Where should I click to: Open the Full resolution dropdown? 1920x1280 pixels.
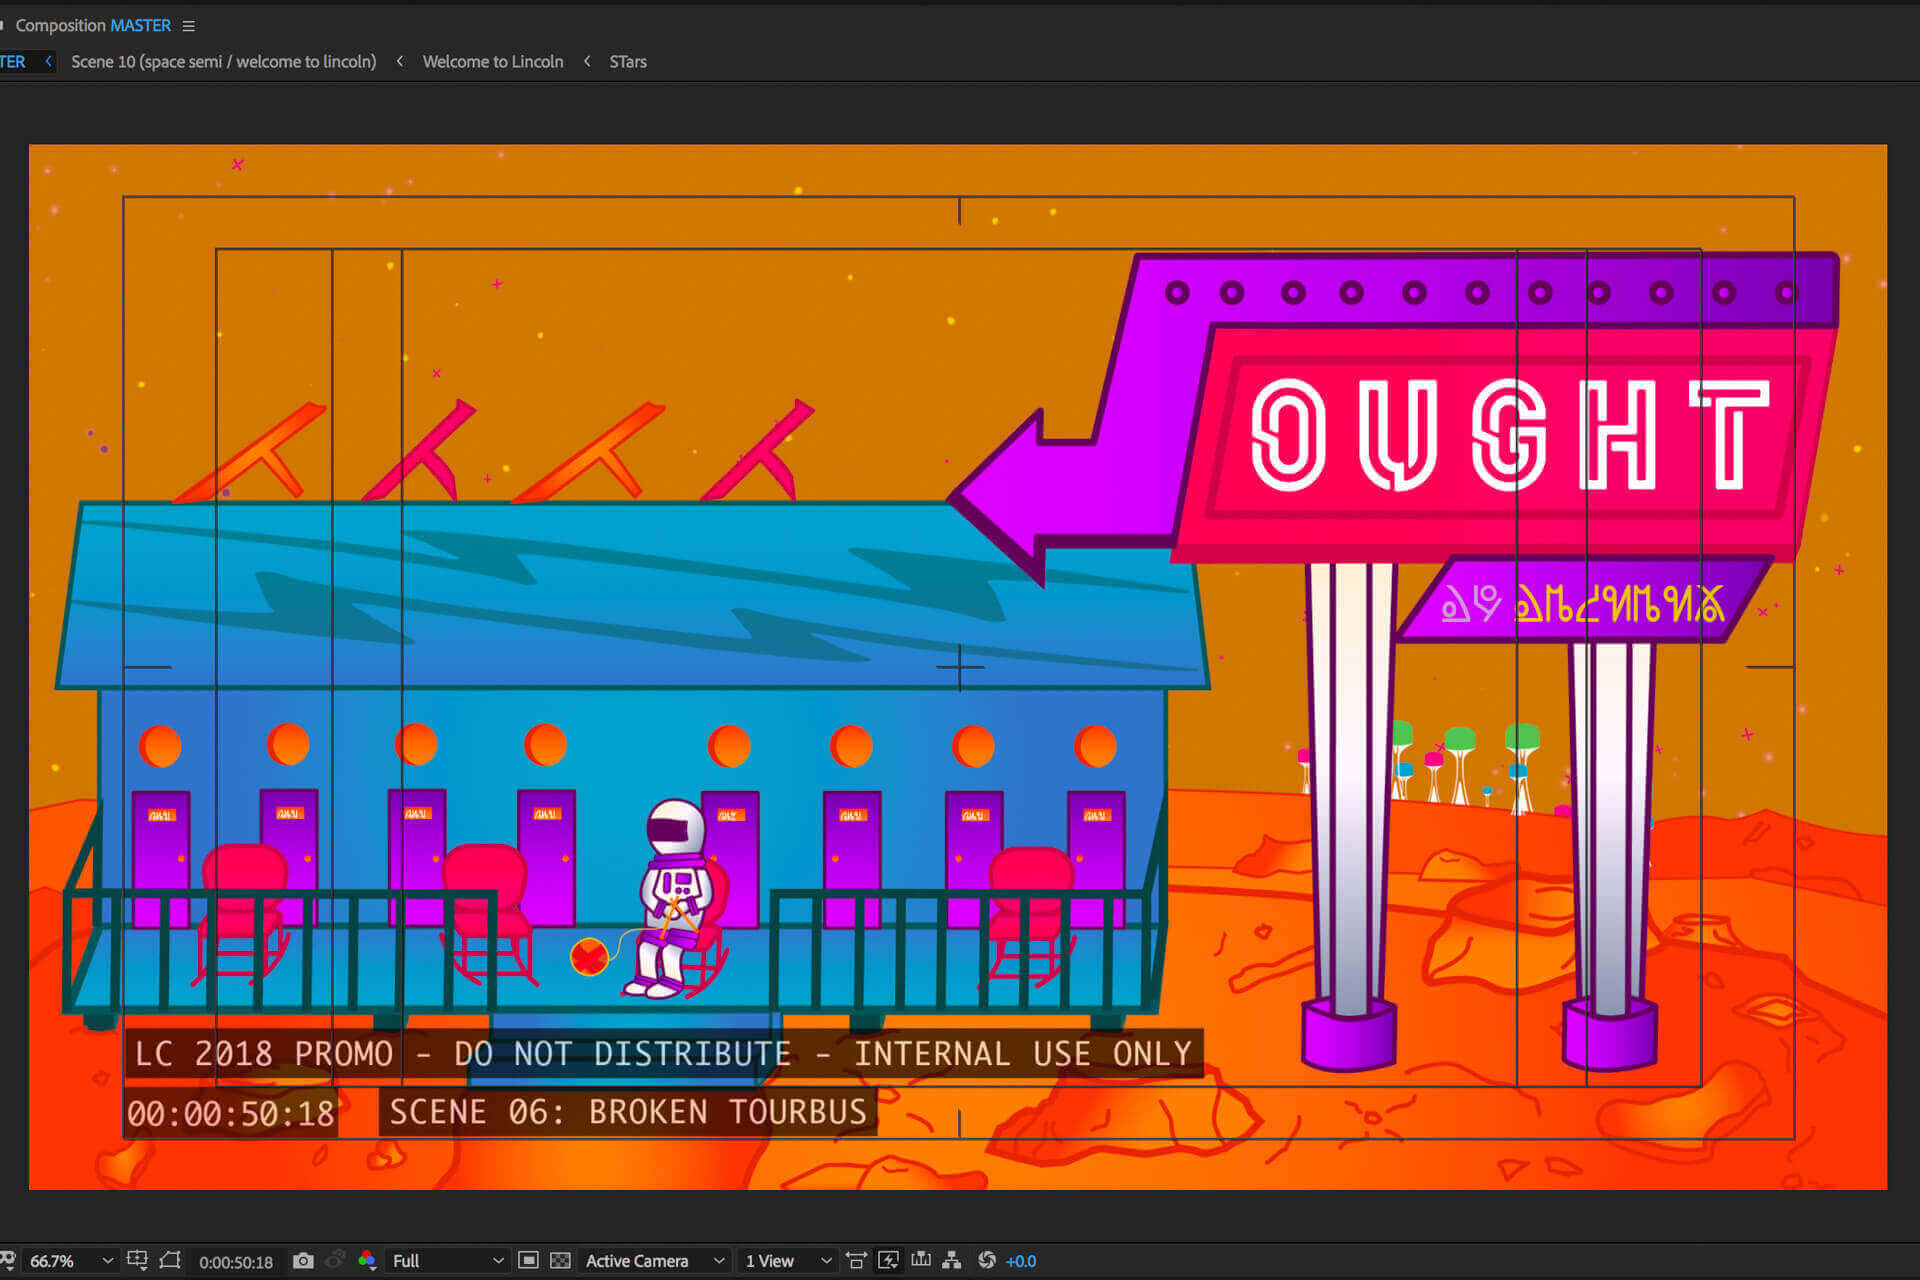click(x=447, y=1261)
